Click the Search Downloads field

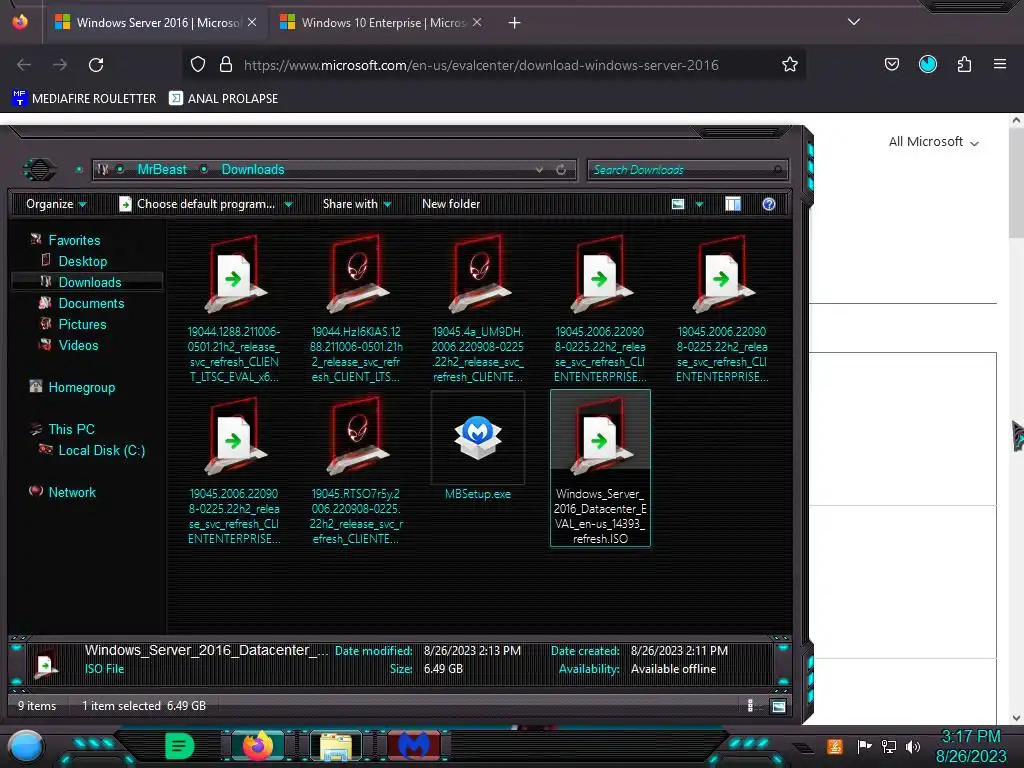point(688,170)
